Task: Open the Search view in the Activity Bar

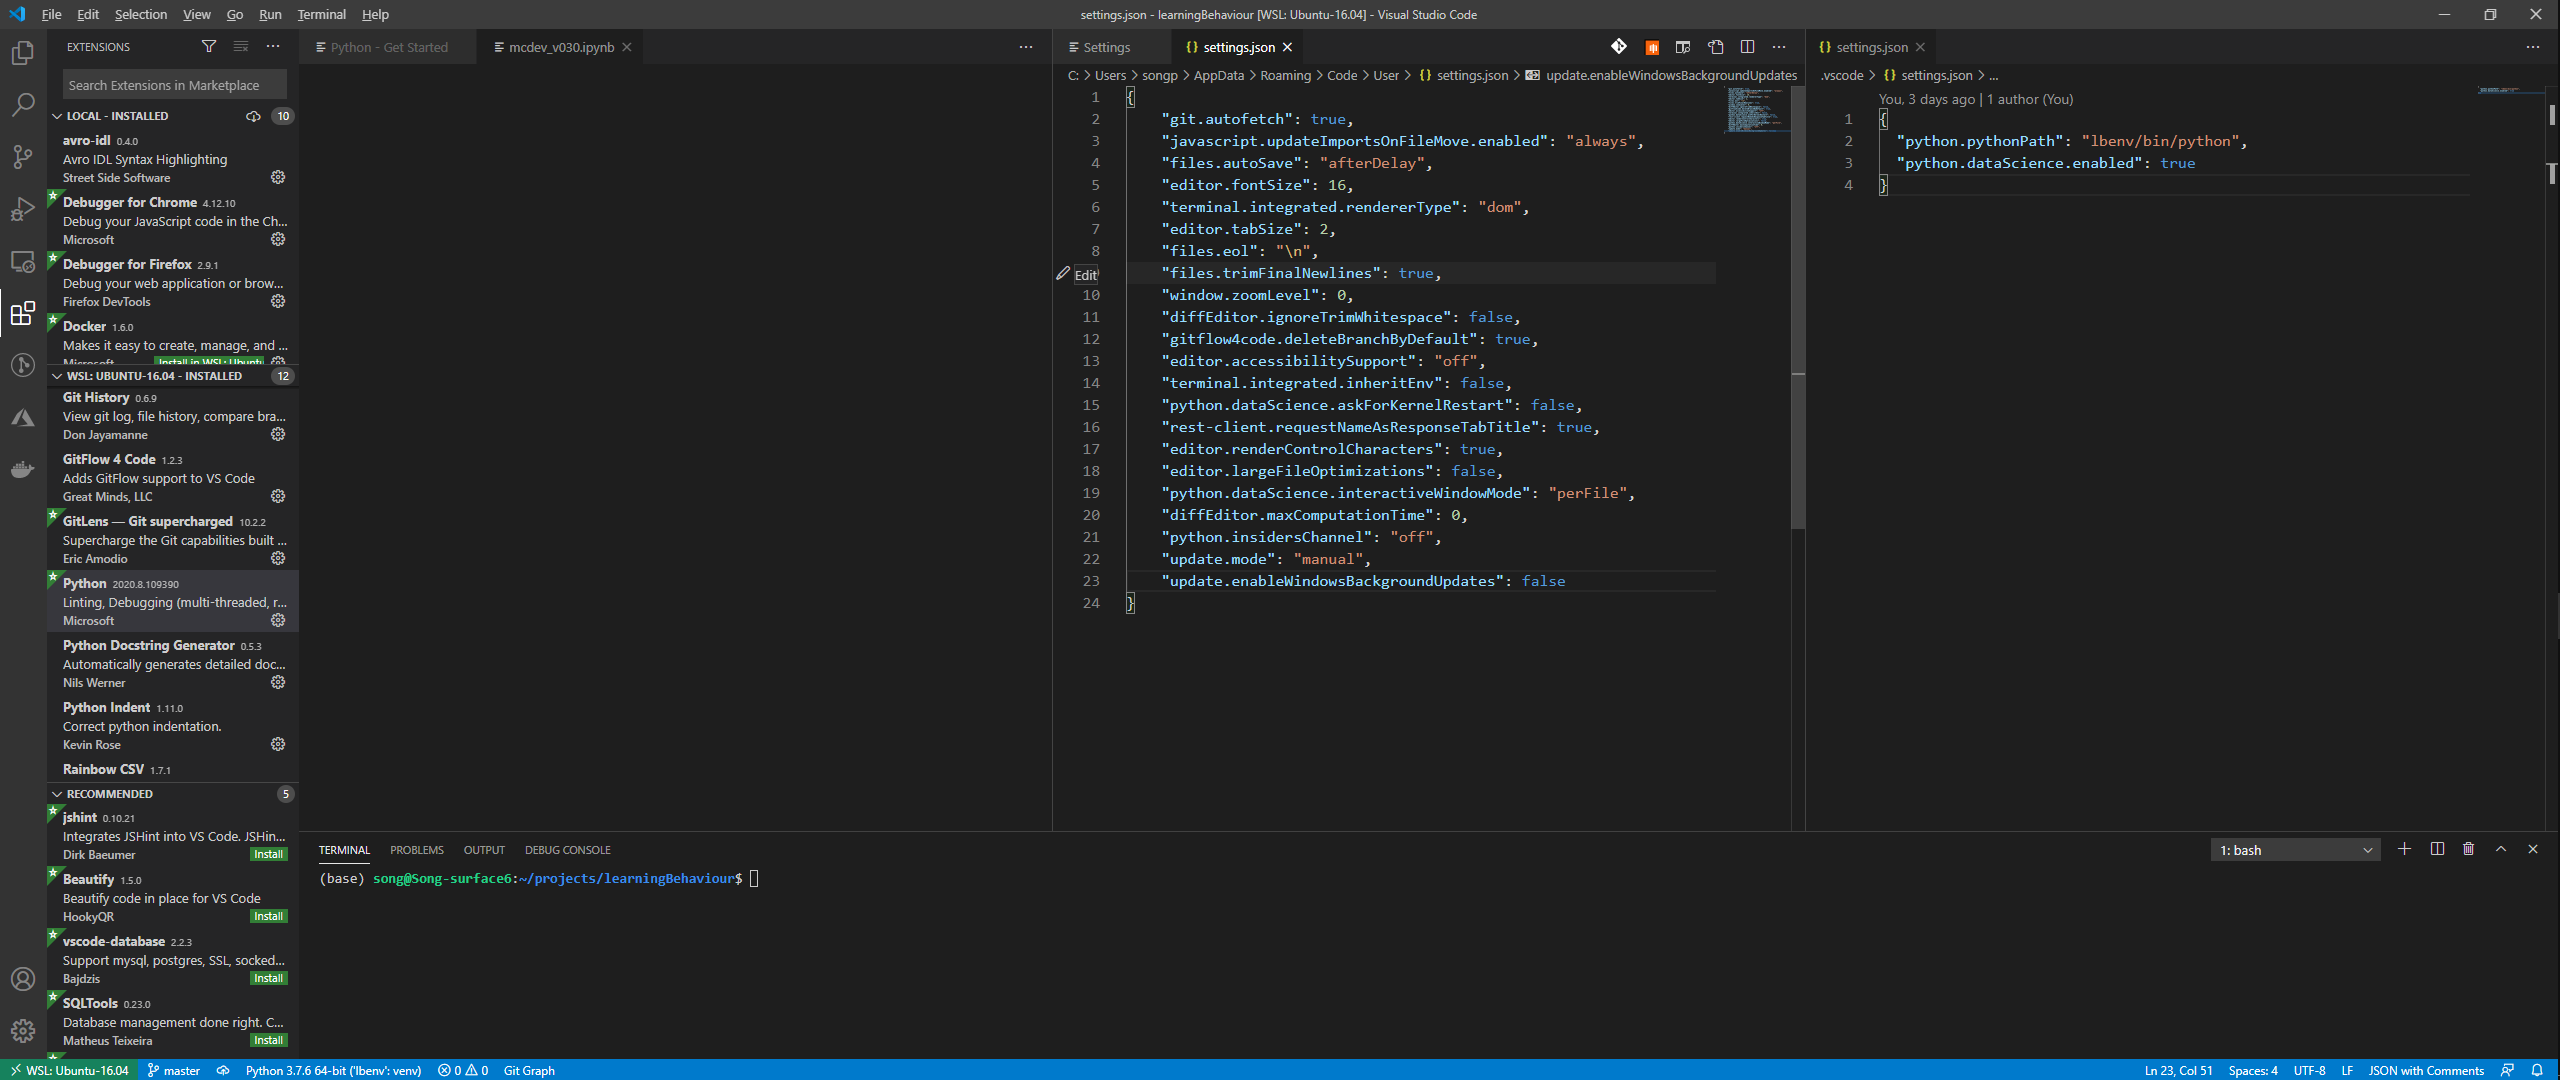Action: point(22,104)
